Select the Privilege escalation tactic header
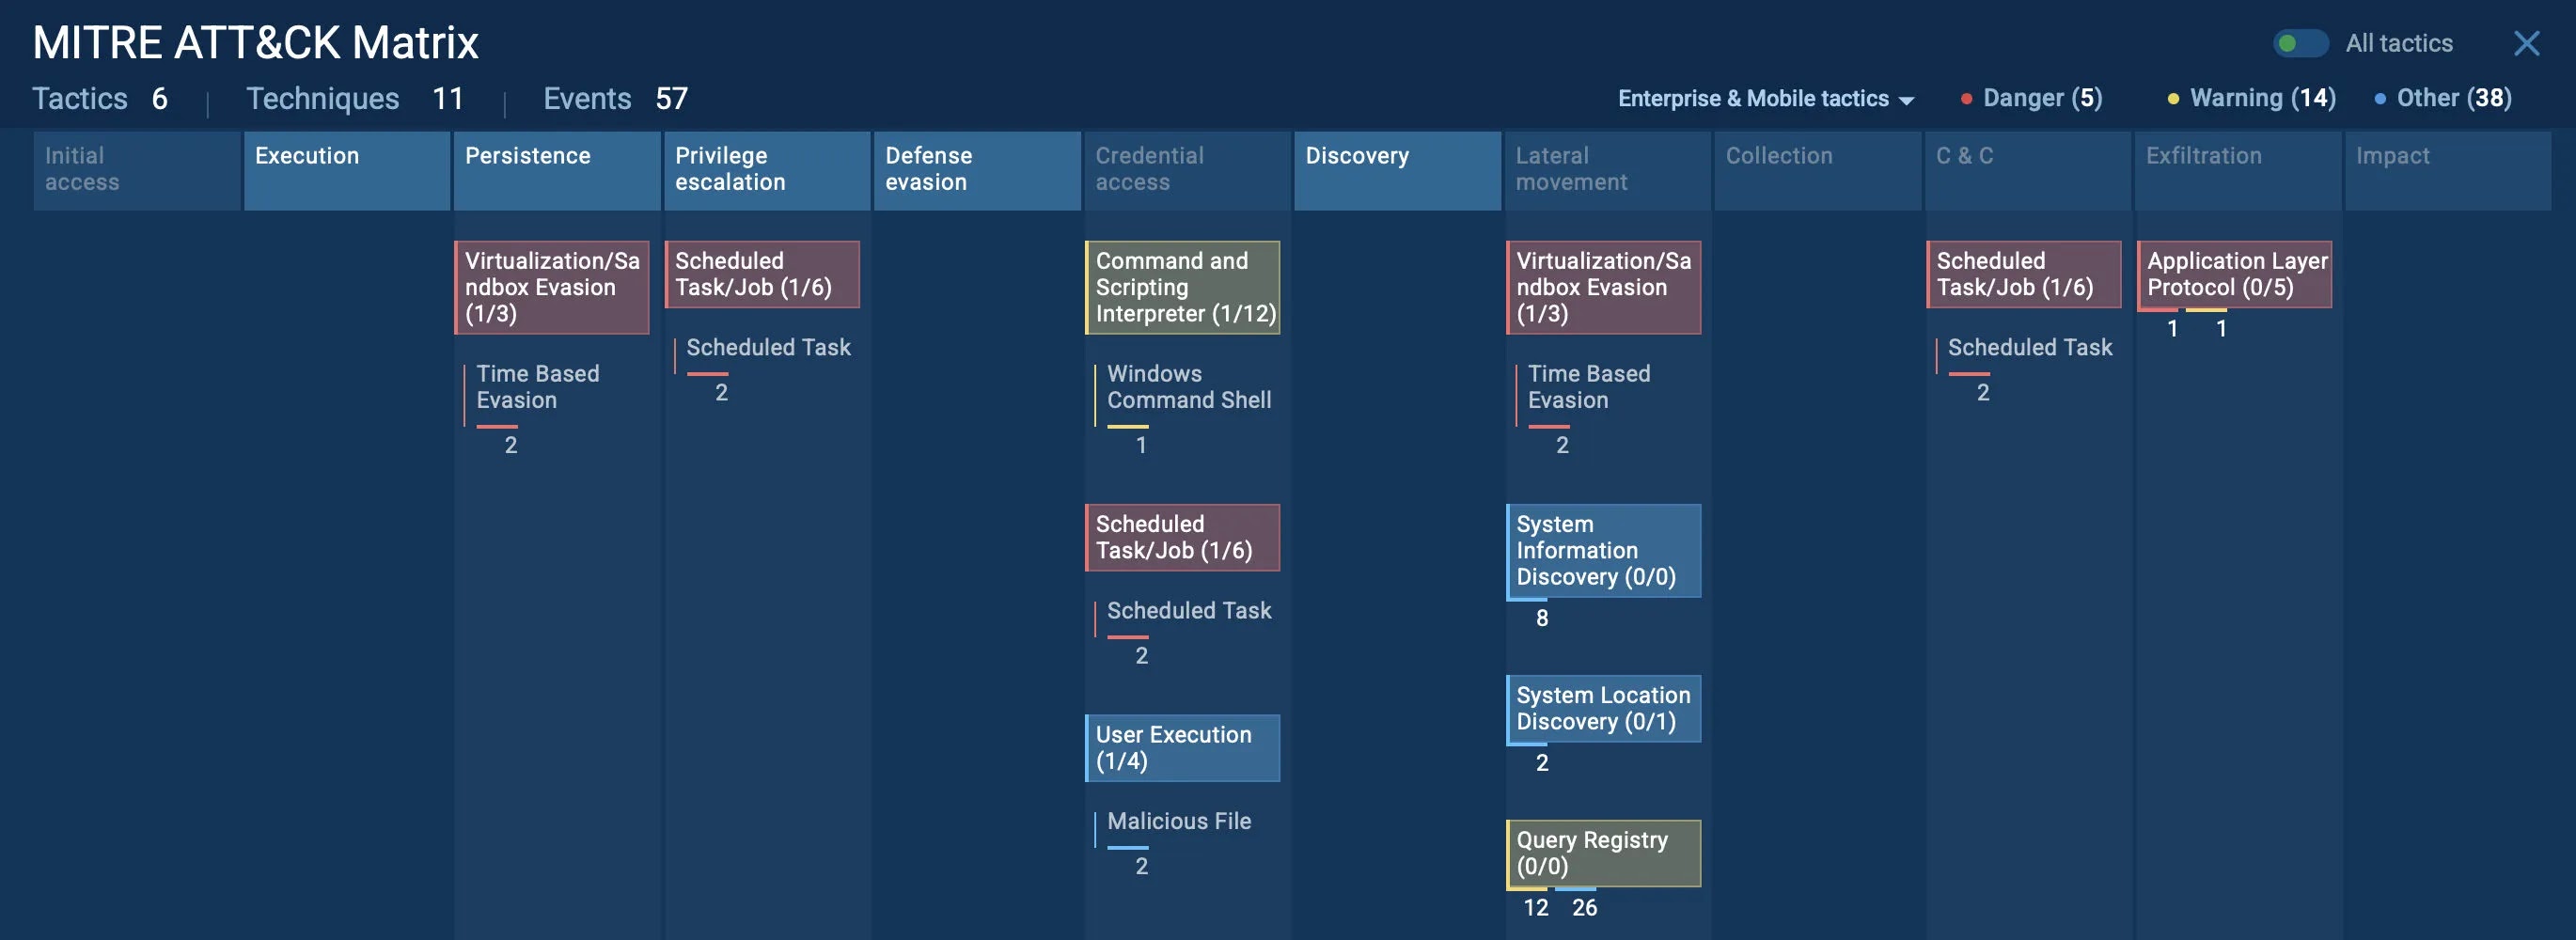The height and width of the screenshot is (940, 2576). coord(767,170)
